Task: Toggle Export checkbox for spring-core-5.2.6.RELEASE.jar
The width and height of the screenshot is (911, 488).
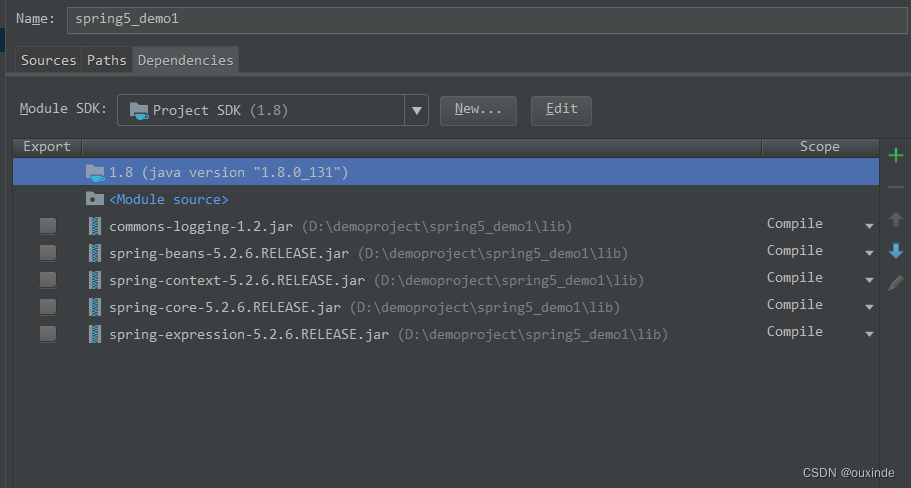Action: (48, 306)
